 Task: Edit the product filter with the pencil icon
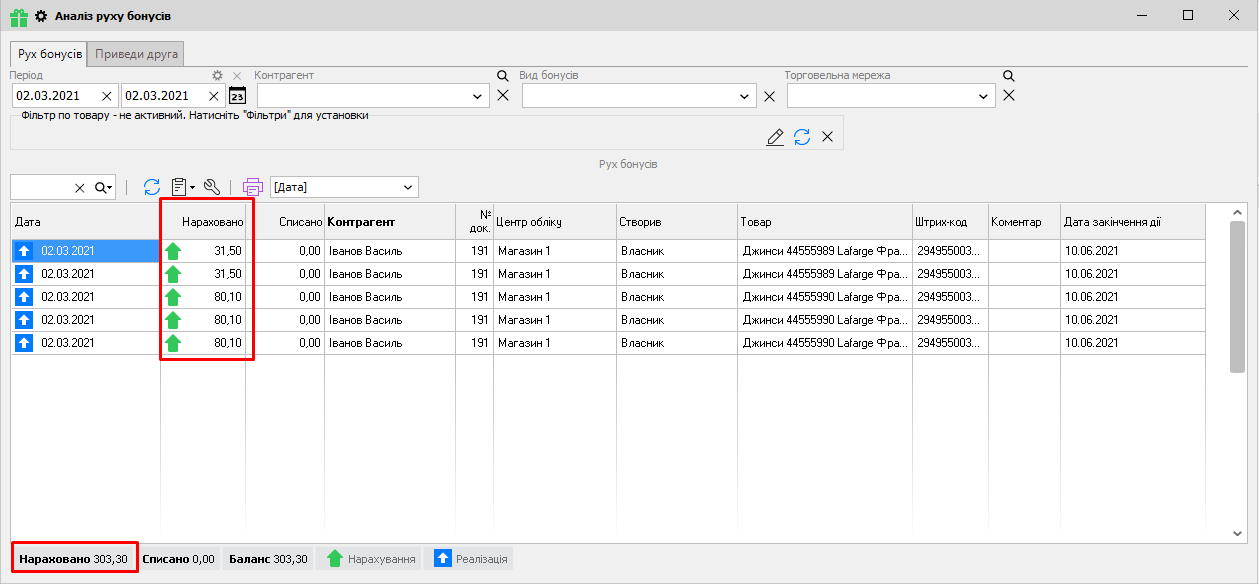(775, 137)
